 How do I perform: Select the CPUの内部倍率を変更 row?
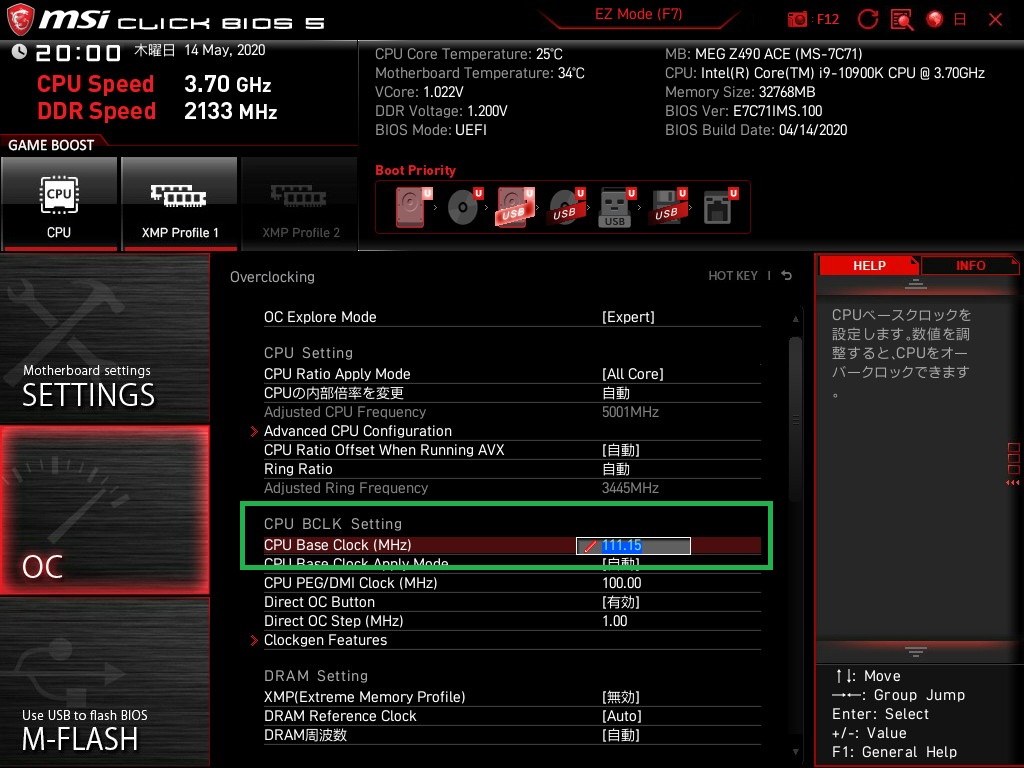(512, 392)
